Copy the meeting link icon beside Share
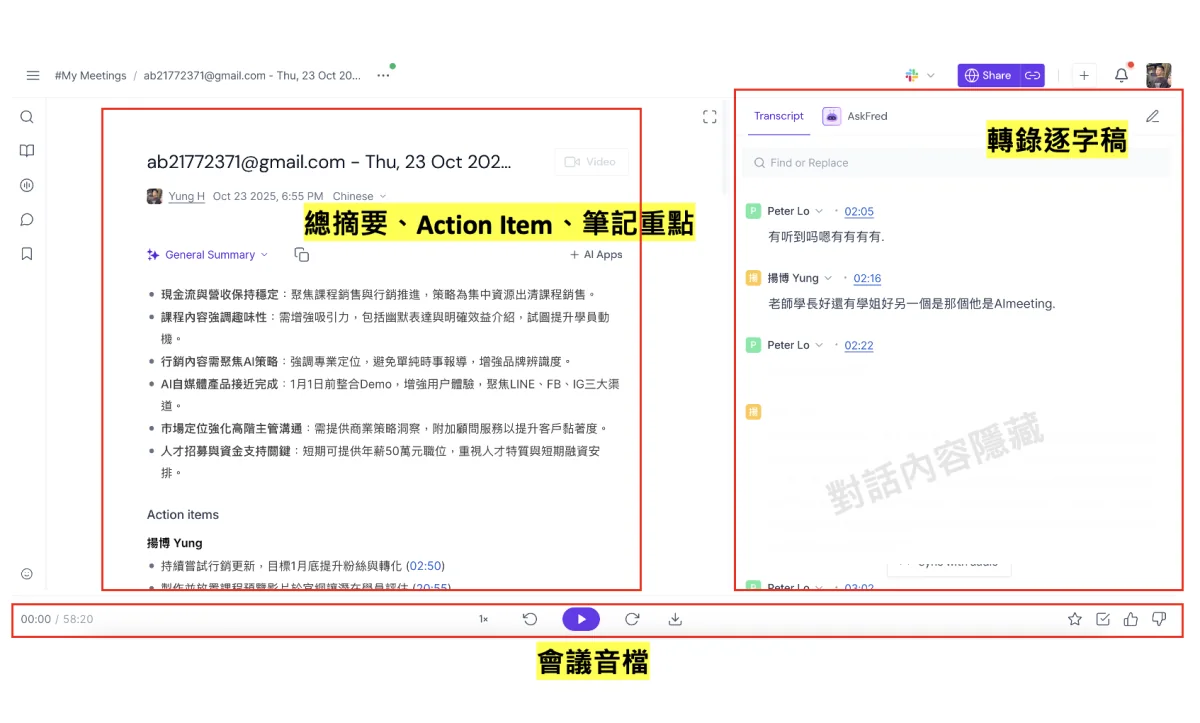The width and height of the screenshot is (1200, 723). click(x=1033, y=75)
